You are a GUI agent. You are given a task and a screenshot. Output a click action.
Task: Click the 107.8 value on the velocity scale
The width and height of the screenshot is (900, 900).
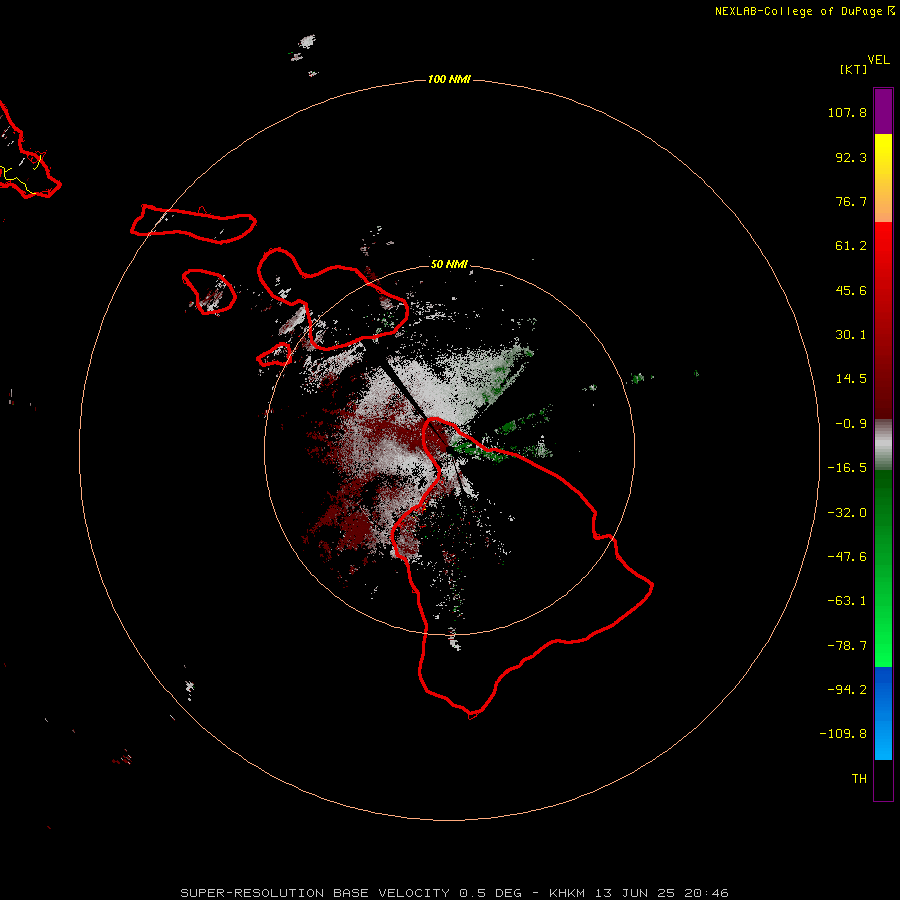click(x=847, y=112)
